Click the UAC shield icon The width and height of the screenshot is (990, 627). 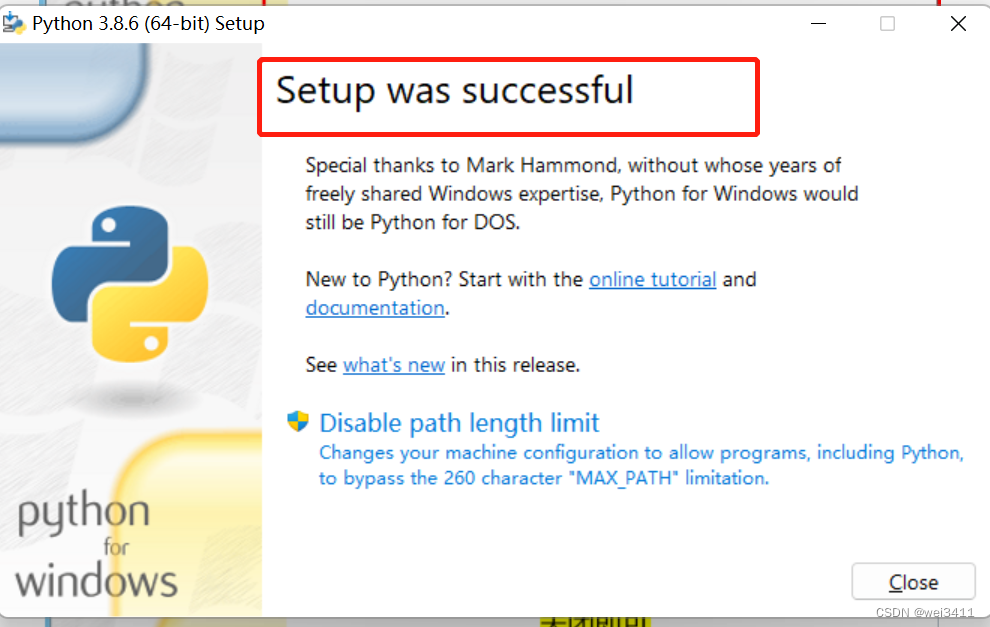298,421
